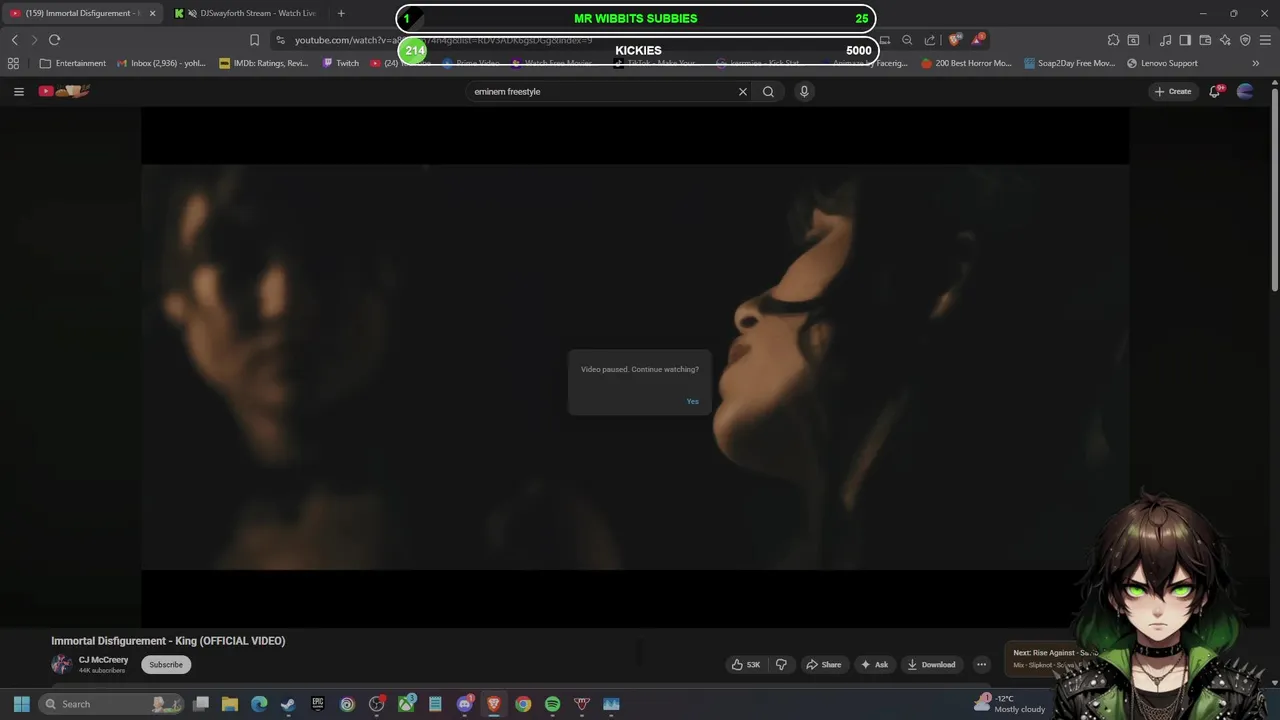Click the Ask button below video
This screenshot has width=1280, height=720.
coord(874,664)
